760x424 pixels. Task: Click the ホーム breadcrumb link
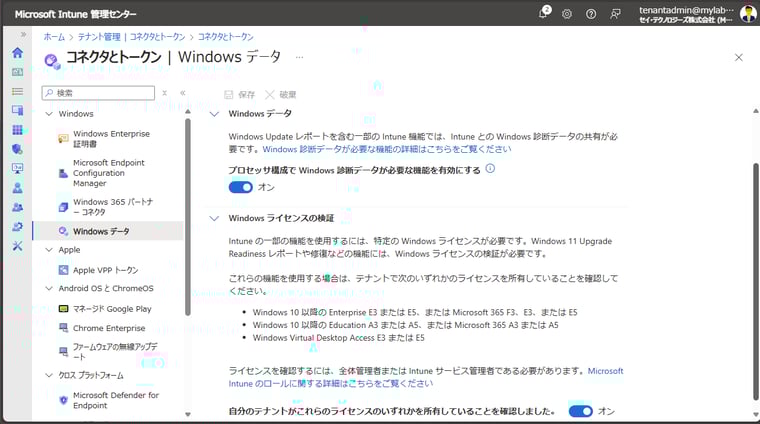tap(54, 37)
